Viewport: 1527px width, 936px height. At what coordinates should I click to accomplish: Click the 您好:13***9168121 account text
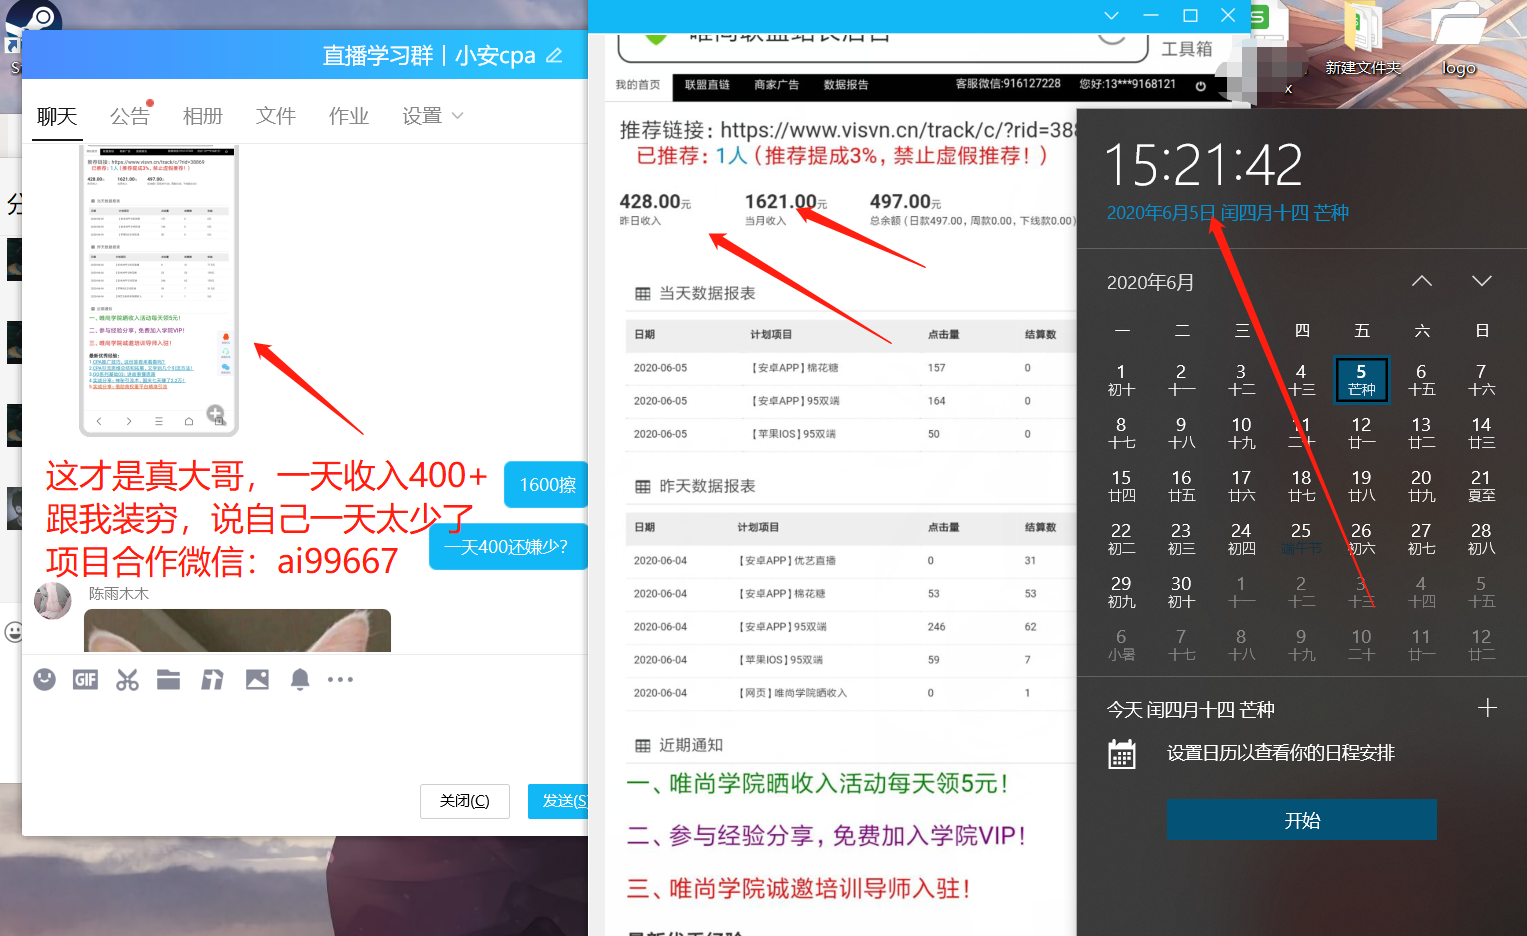1128,84
